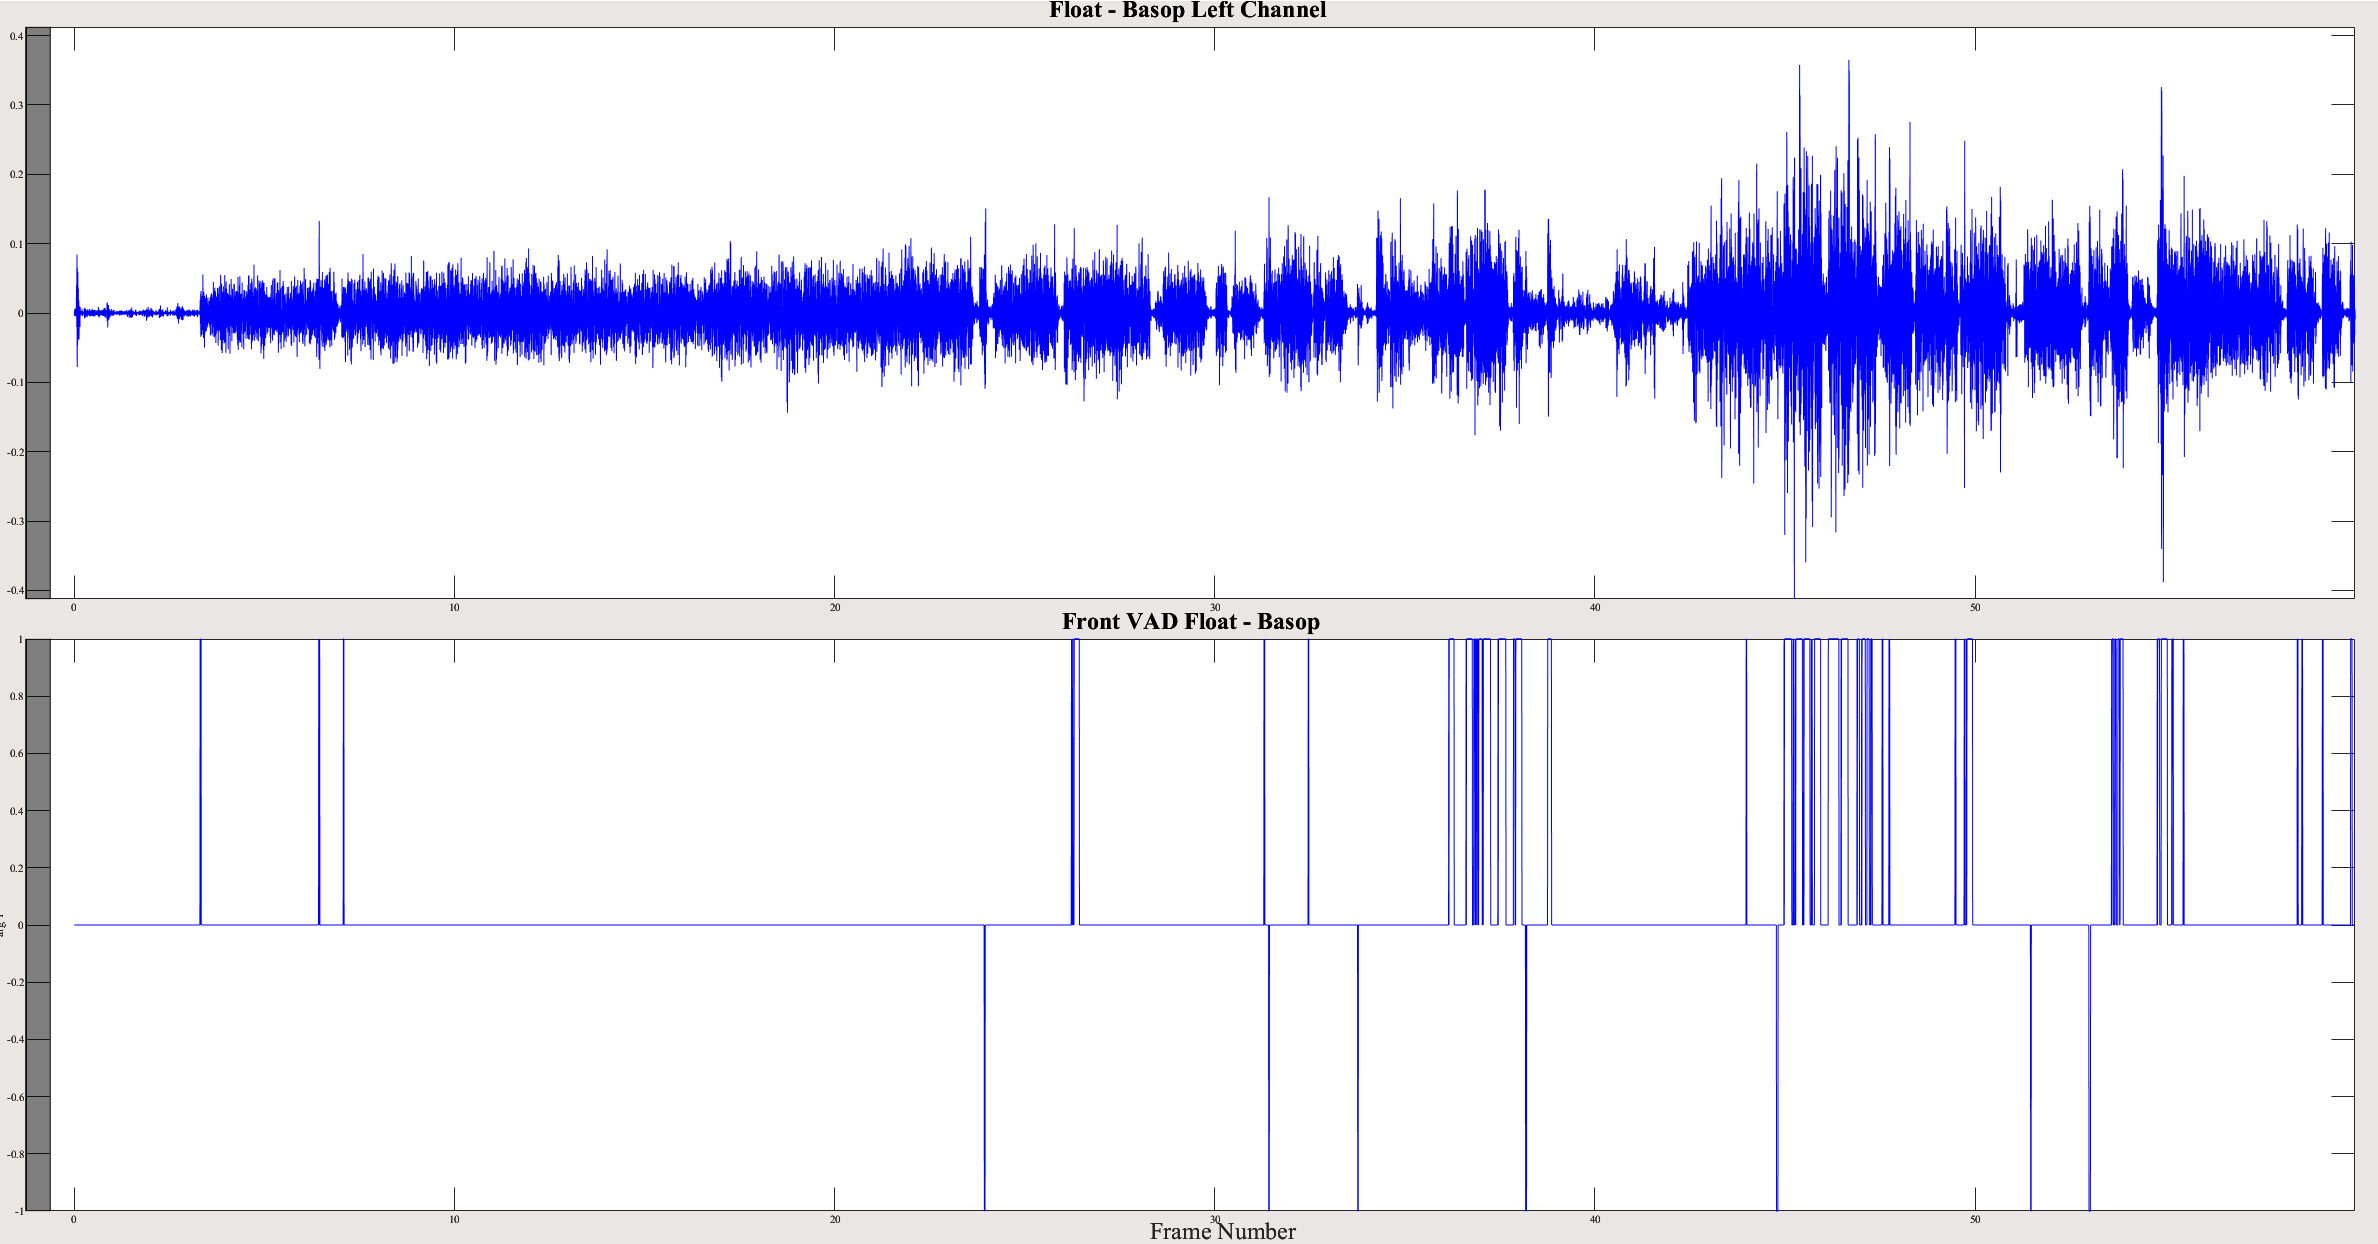The width and height of the screenshot is (2378, 1244).
Task: Click the 0.2 y-tick label on waveform plot
Action: pos(16,175)
